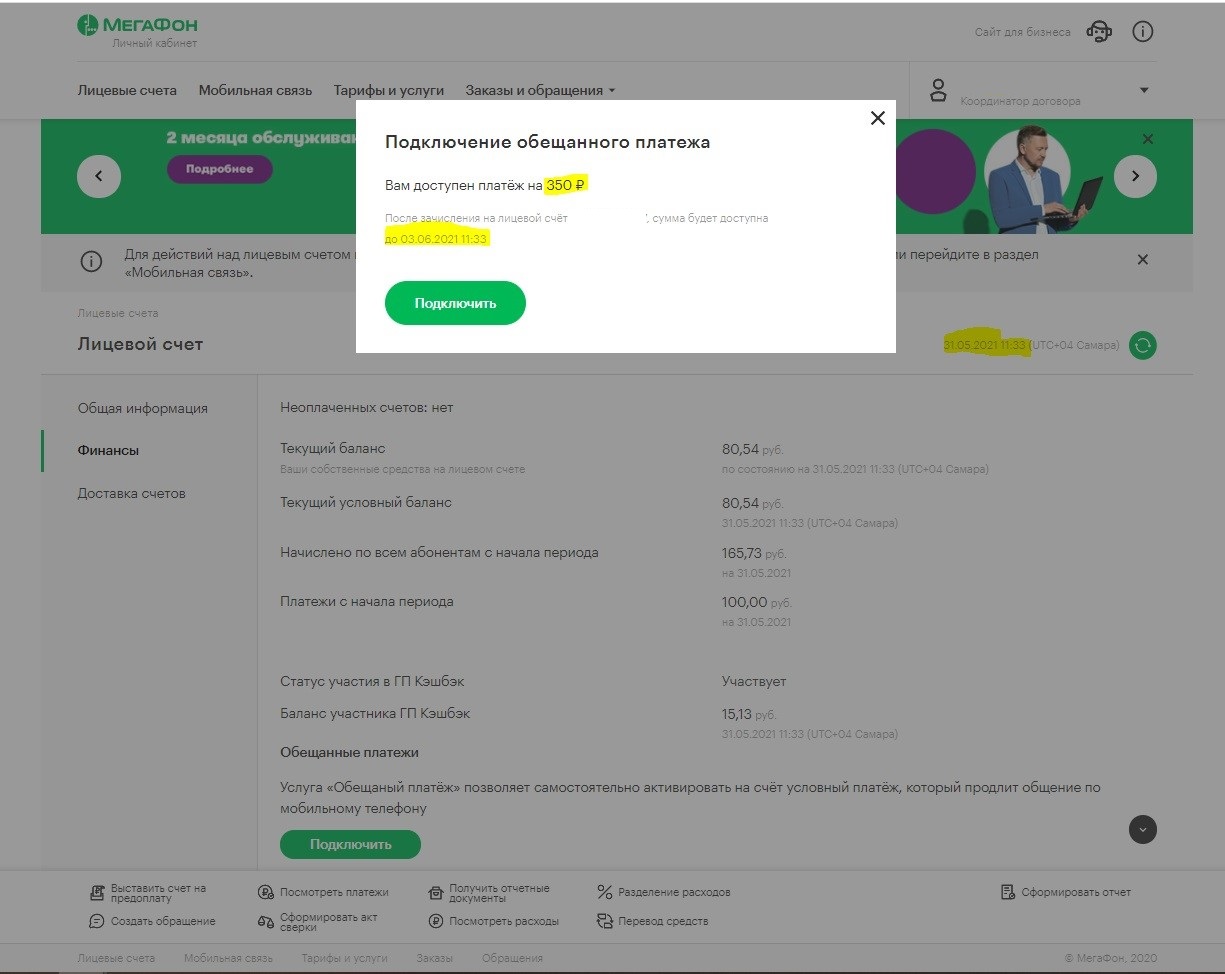Close the promised payment dialog
This screenshot has height=974, width=1225.
click(878, 118)
